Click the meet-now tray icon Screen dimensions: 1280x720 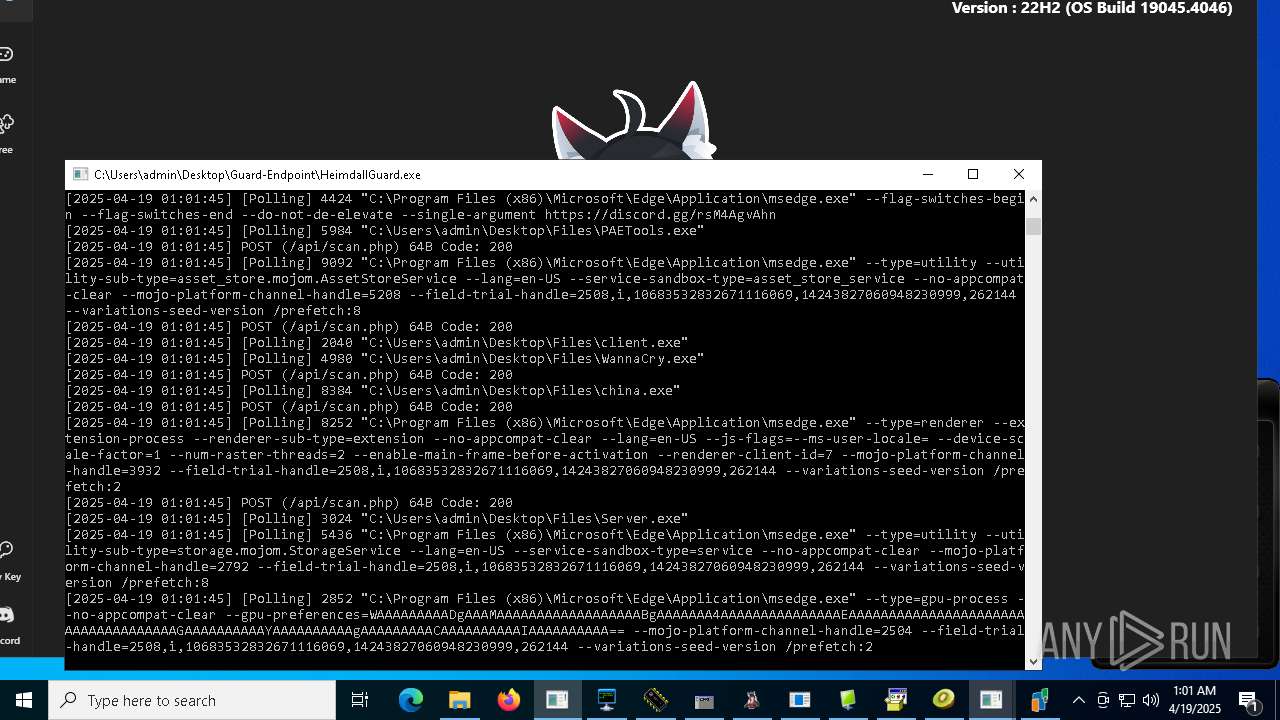tap(1103, 700)
